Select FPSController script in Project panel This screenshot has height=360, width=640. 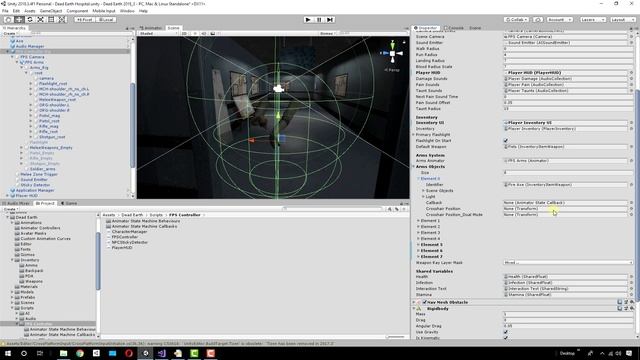(125, 237)
